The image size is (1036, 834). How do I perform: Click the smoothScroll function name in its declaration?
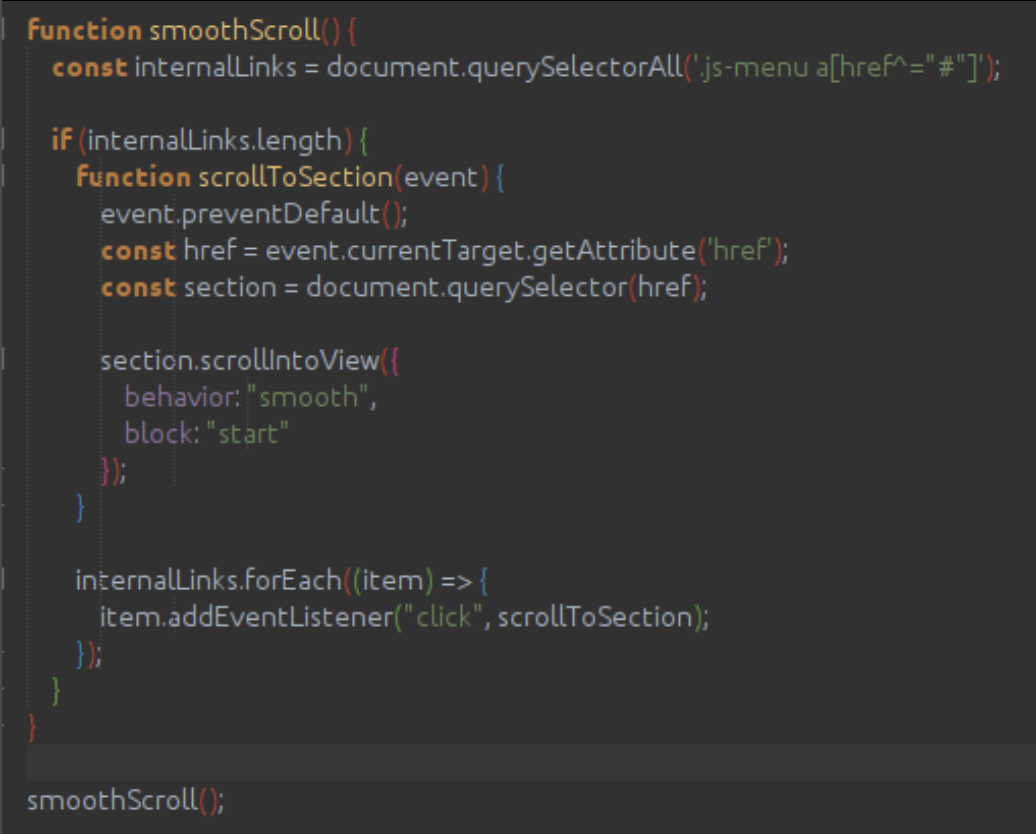(x=234, y=30)
